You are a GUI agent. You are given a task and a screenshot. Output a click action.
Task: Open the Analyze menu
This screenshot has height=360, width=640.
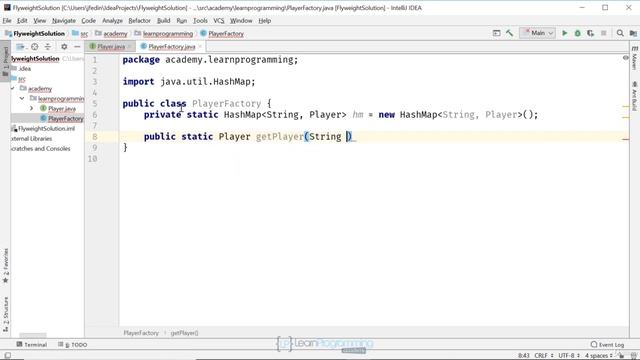tap(112, 20)
